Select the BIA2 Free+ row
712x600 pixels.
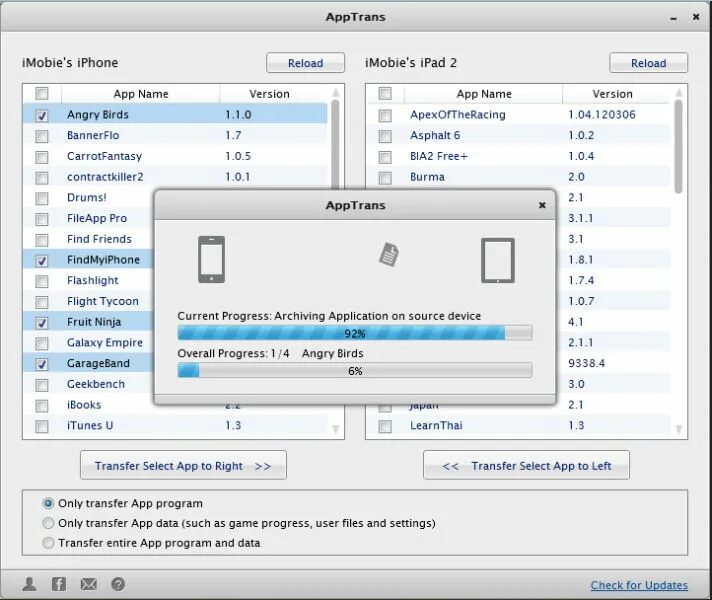(x=519, y=157)
